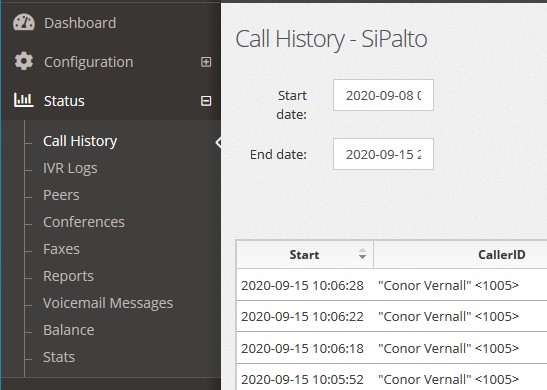This screenshot has height=390, width=547.
Task: Click the Start column header
Action: point(305,254)
